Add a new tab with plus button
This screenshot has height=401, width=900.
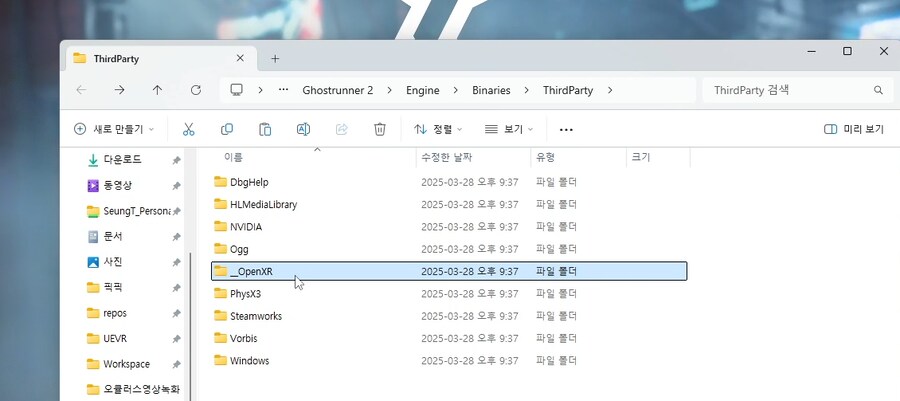[x=275, y=59]
